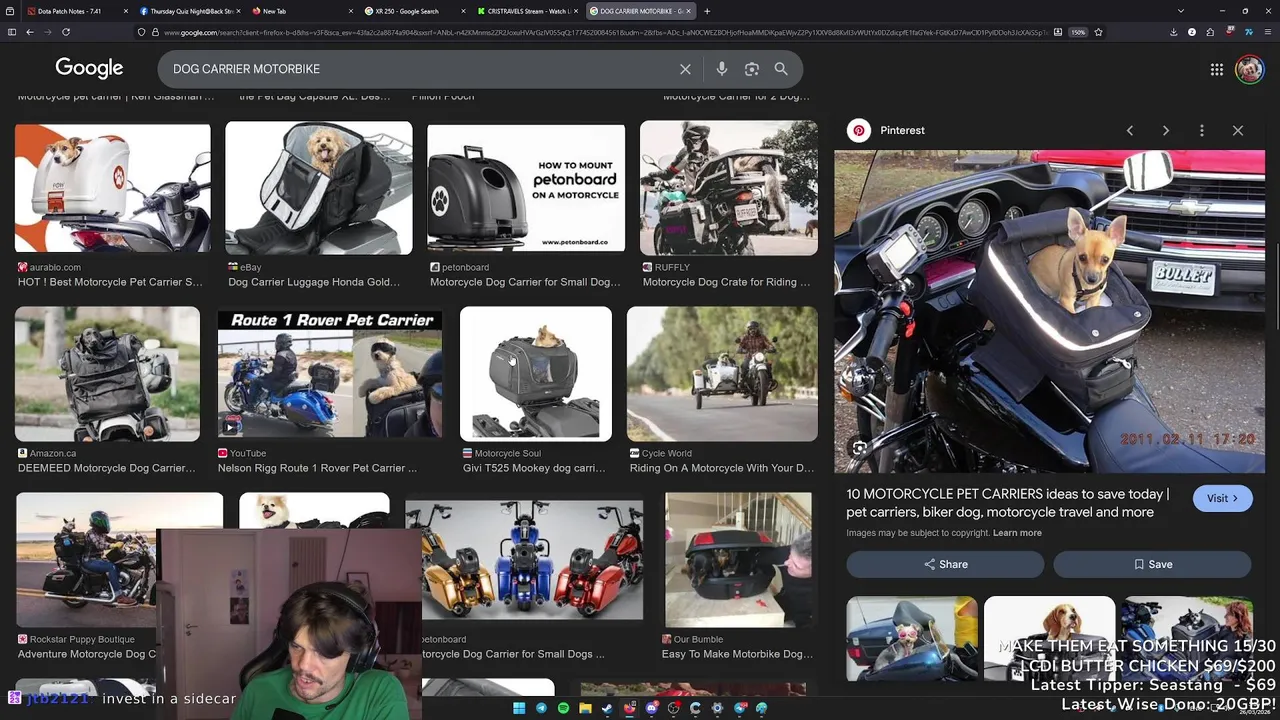Search inside image with lens icon on preview
1280x720 pixels.
click(859, 448)
